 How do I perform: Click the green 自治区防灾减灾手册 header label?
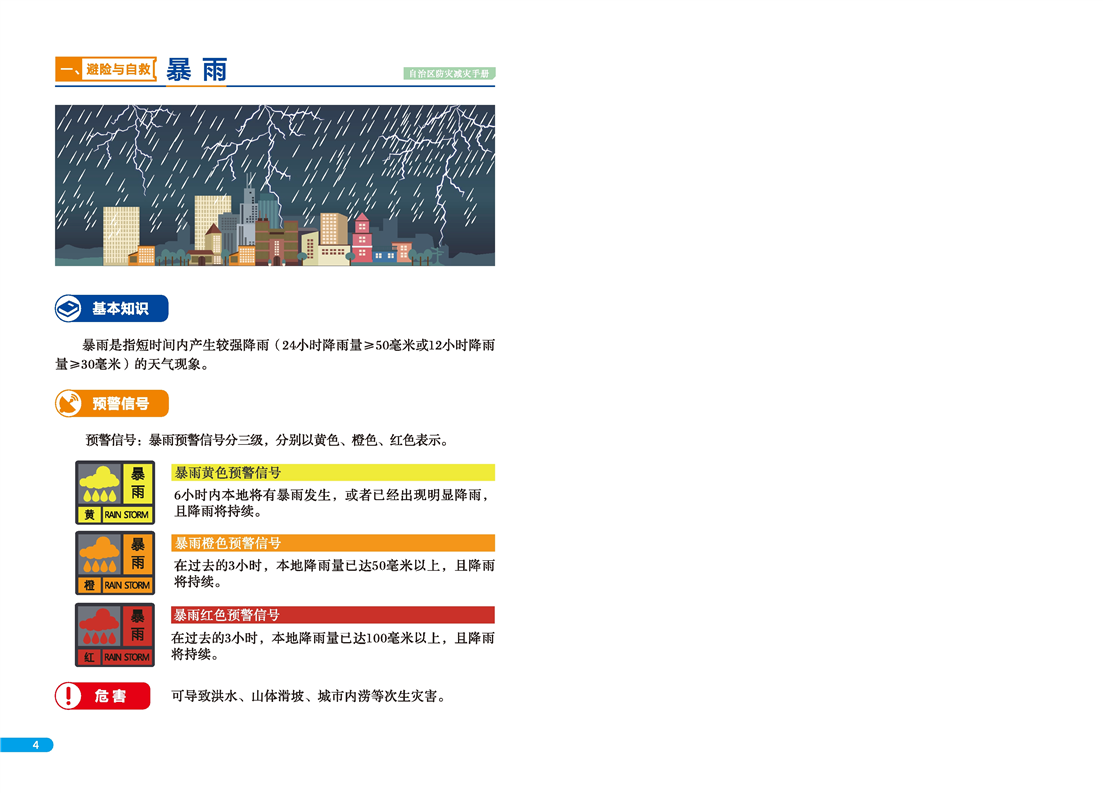tap(449, 74)
